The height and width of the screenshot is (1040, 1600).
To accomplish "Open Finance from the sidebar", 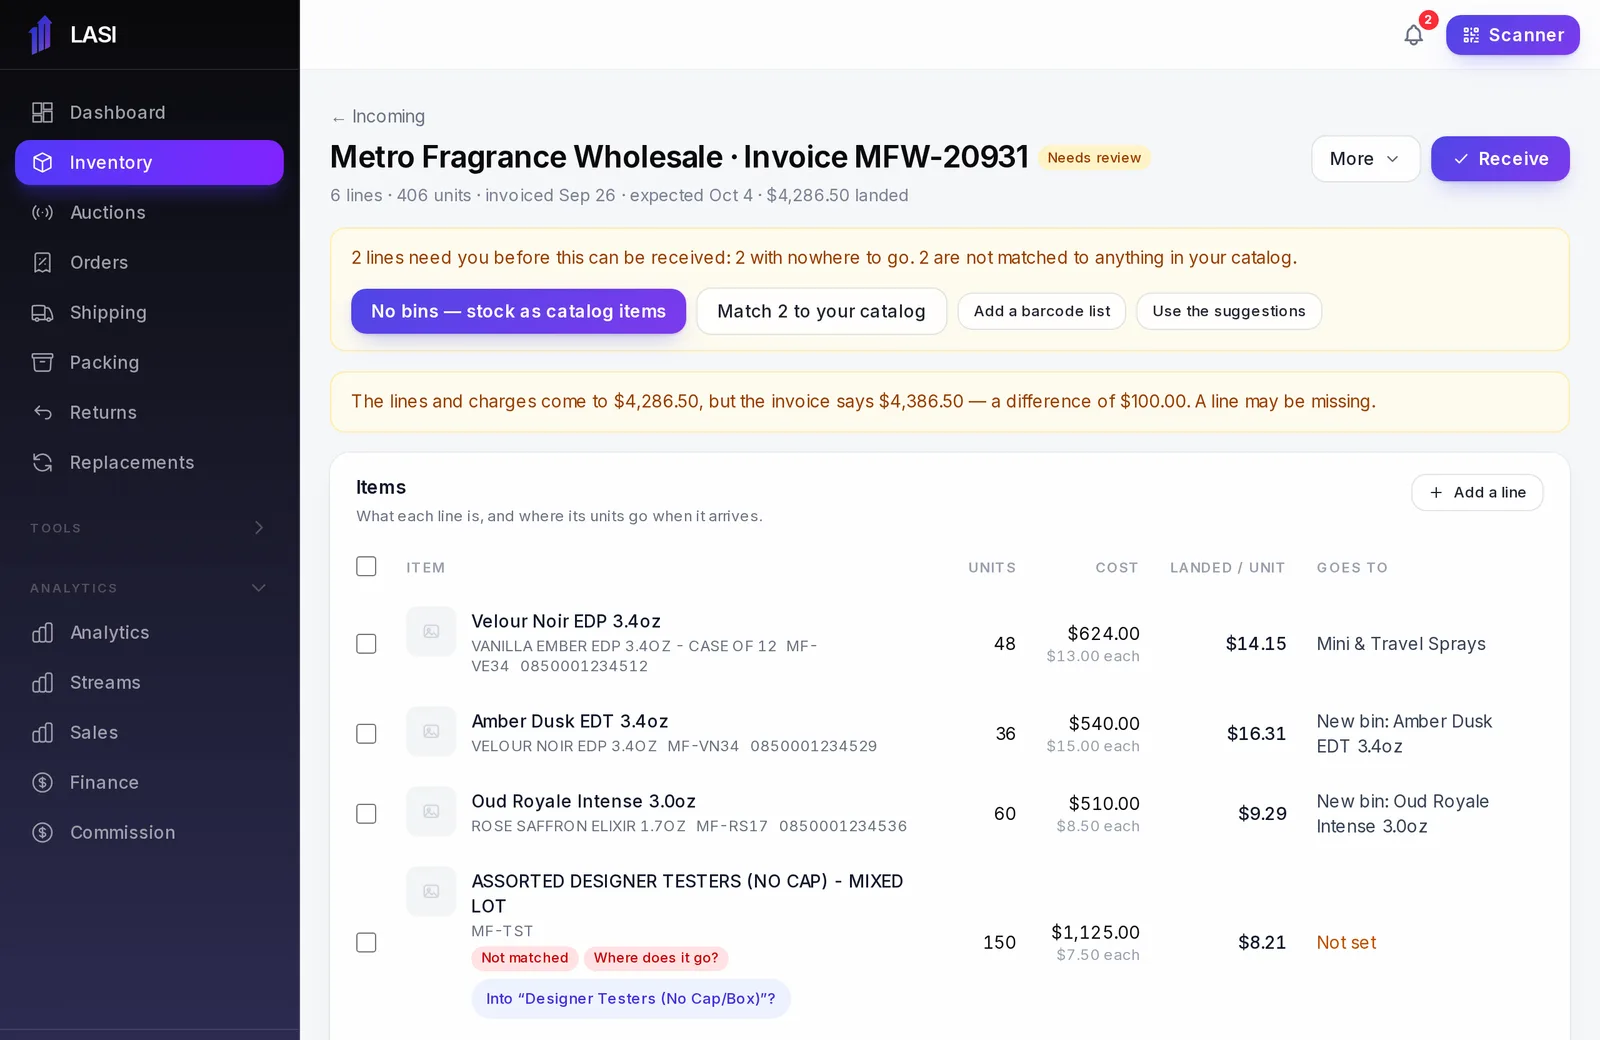I will pos(149,782).
